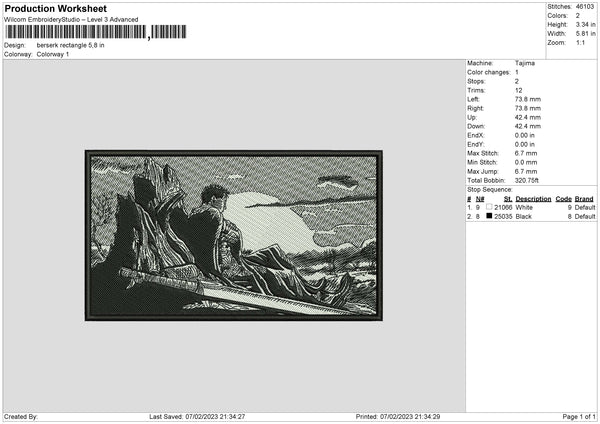Screen dimensions: 600x424
Task: Click the Black thread description
Action: (x=523, y=217)
